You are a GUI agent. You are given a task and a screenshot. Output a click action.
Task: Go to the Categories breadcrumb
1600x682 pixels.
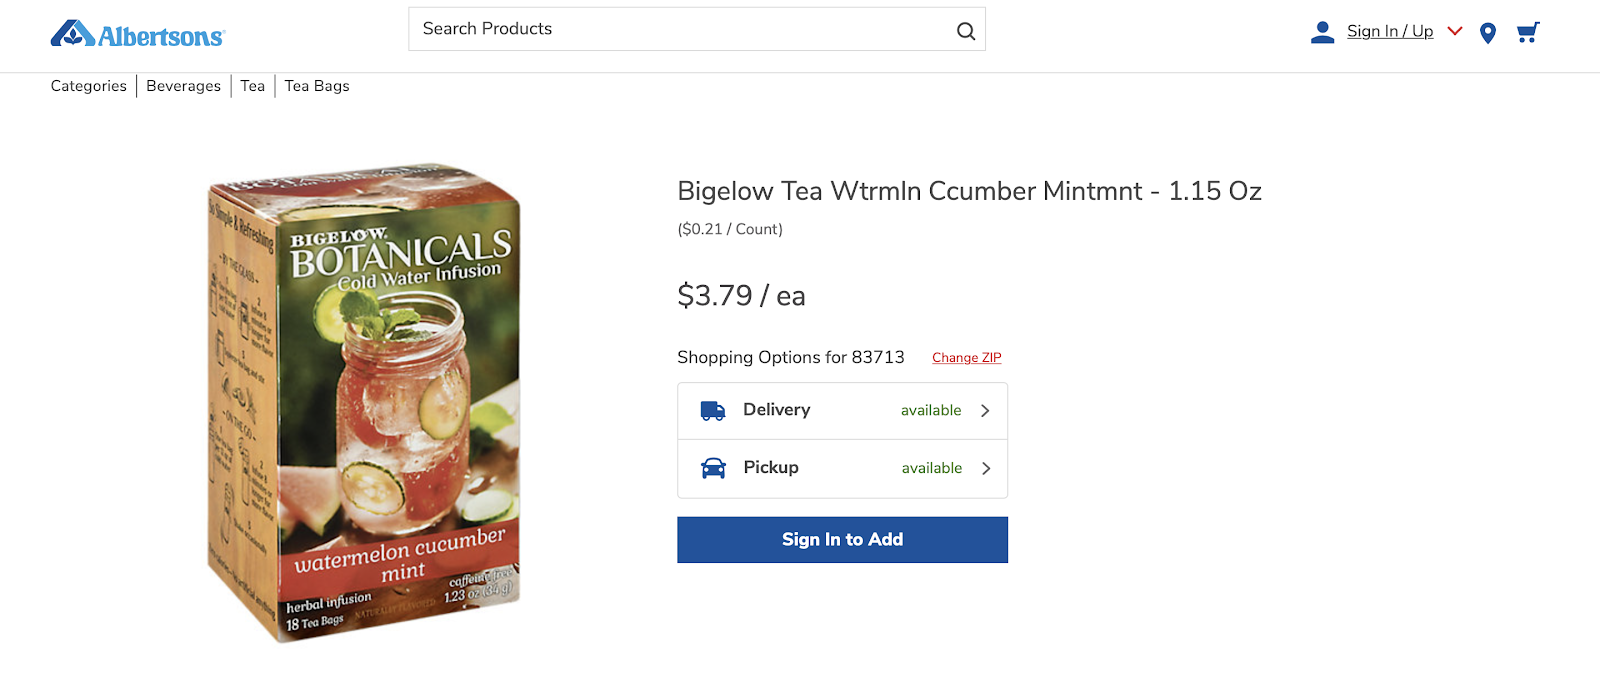pyautogui.click(x=89, y=86)
